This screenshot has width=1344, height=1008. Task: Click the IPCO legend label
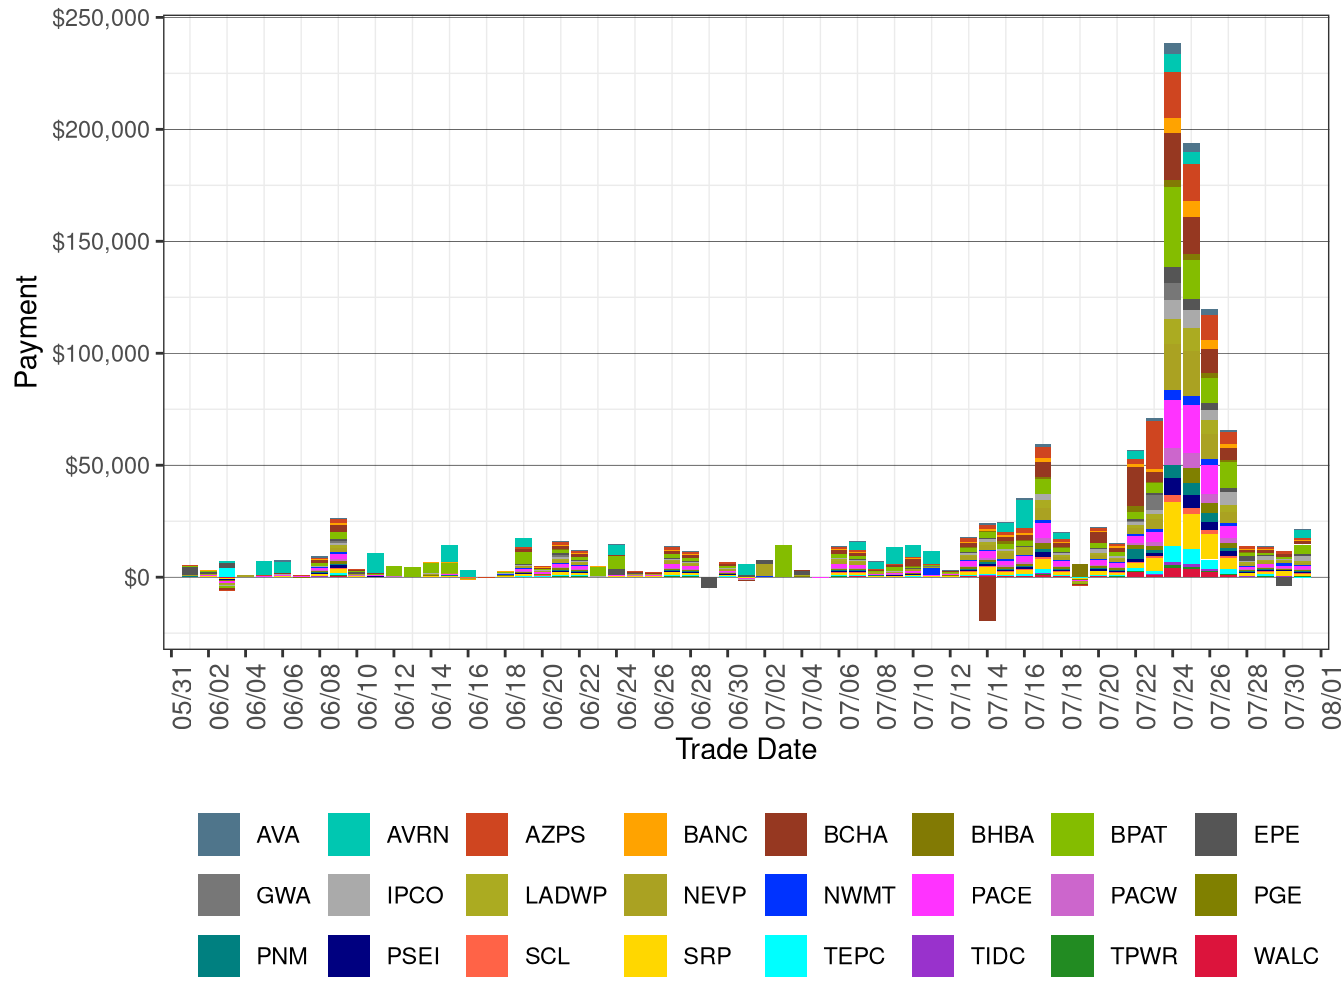point(415,895)
